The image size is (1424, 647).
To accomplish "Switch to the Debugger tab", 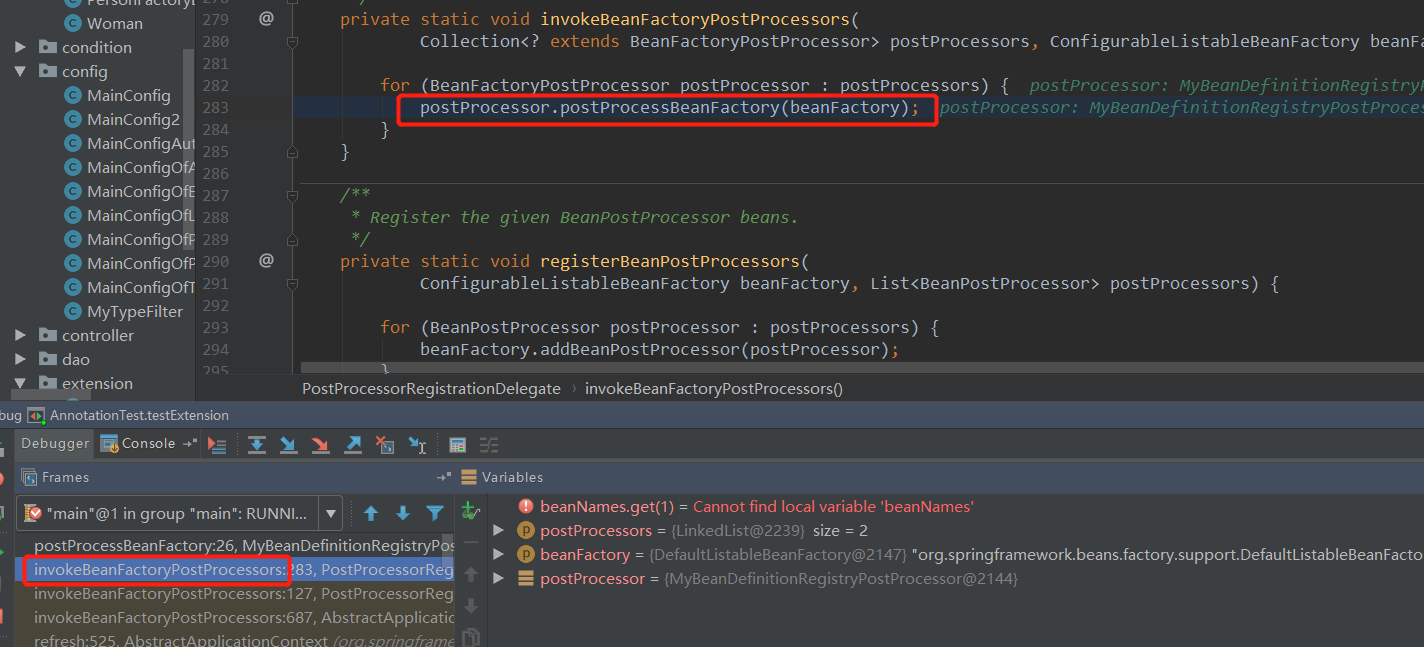I will click(x=56, y=444).
